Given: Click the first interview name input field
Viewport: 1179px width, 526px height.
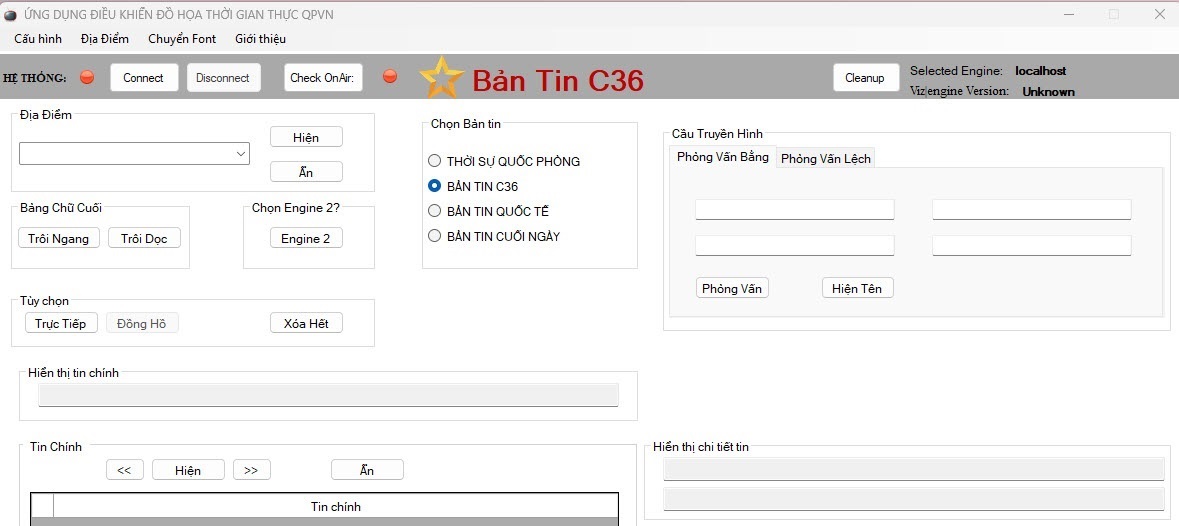Looking at the screenshot, I should (x=794, y=210).
